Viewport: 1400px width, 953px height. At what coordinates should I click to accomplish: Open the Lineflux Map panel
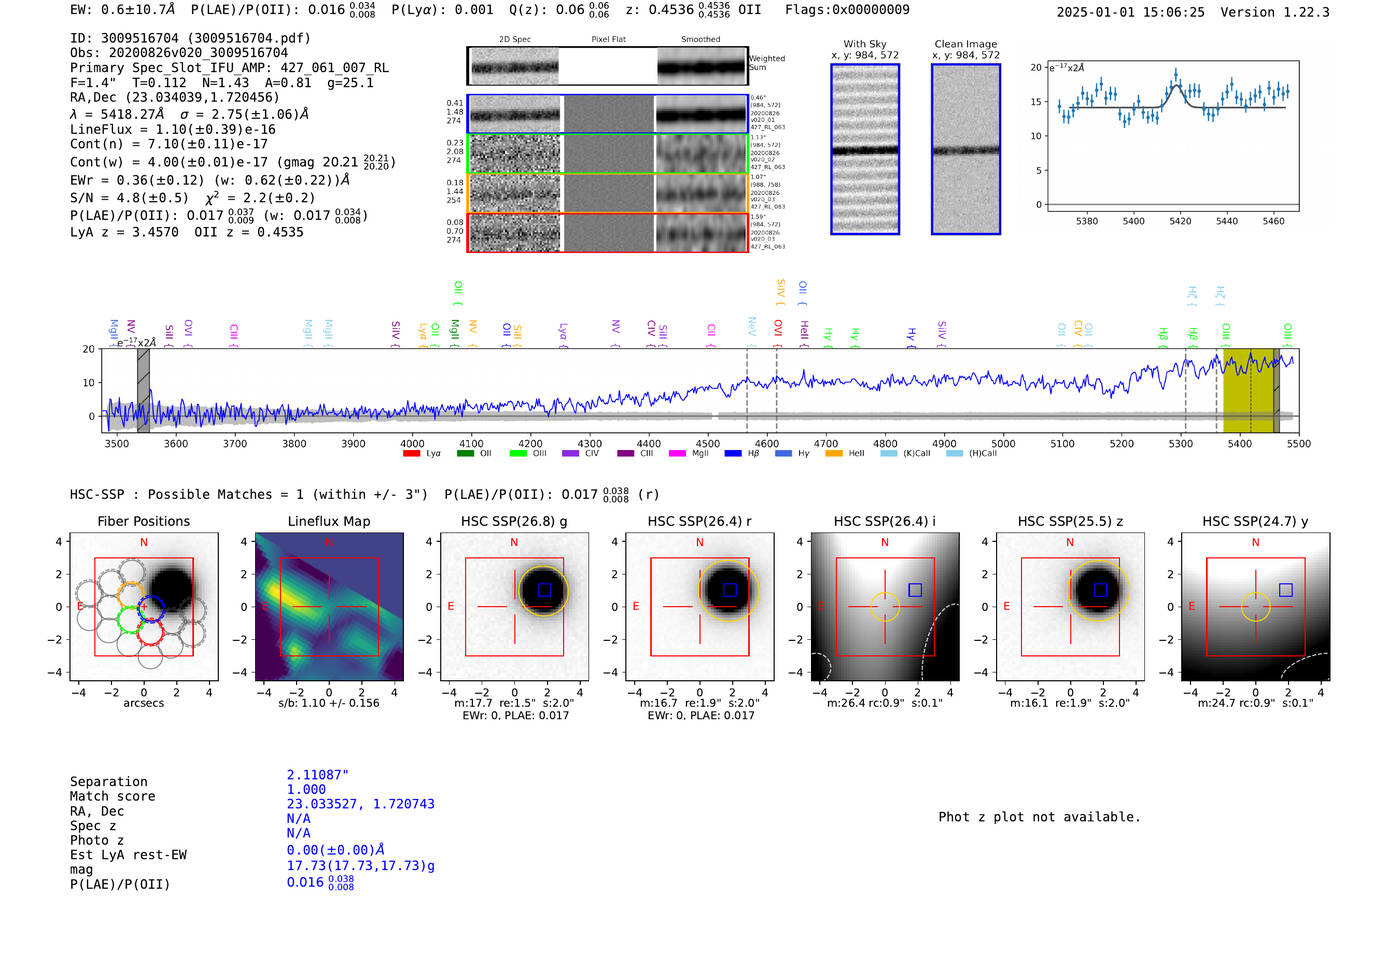tap(329, 607)
